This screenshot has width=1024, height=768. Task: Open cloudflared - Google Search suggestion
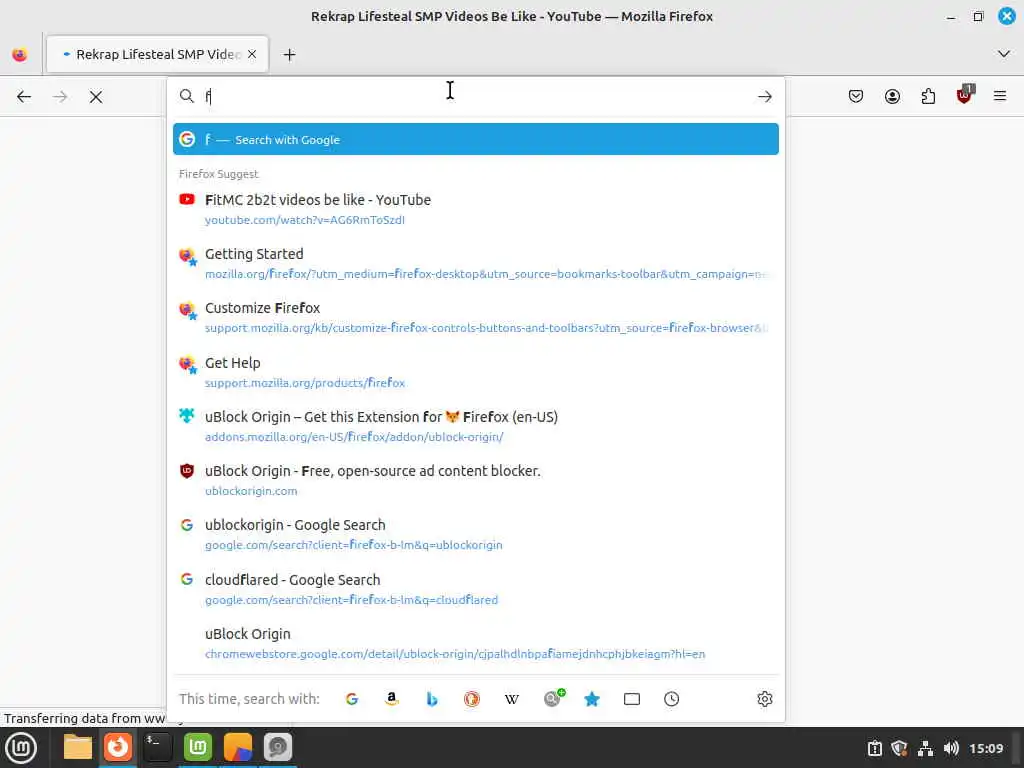tap(475, 589)
